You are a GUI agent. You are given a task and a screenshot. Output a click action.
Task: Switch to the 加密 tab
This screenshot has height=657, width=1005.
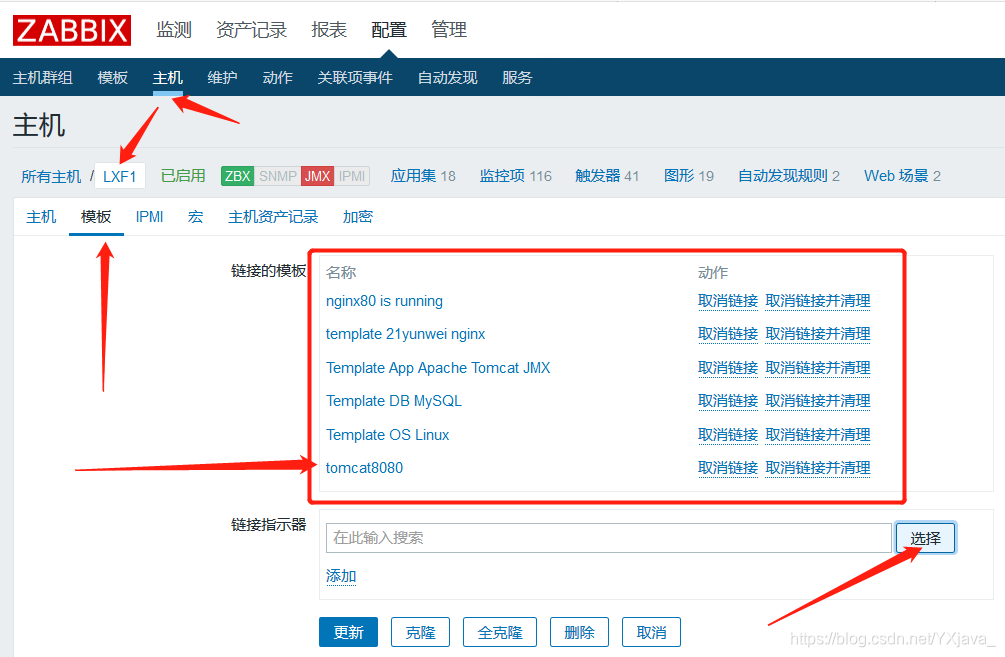coord(358,217)
